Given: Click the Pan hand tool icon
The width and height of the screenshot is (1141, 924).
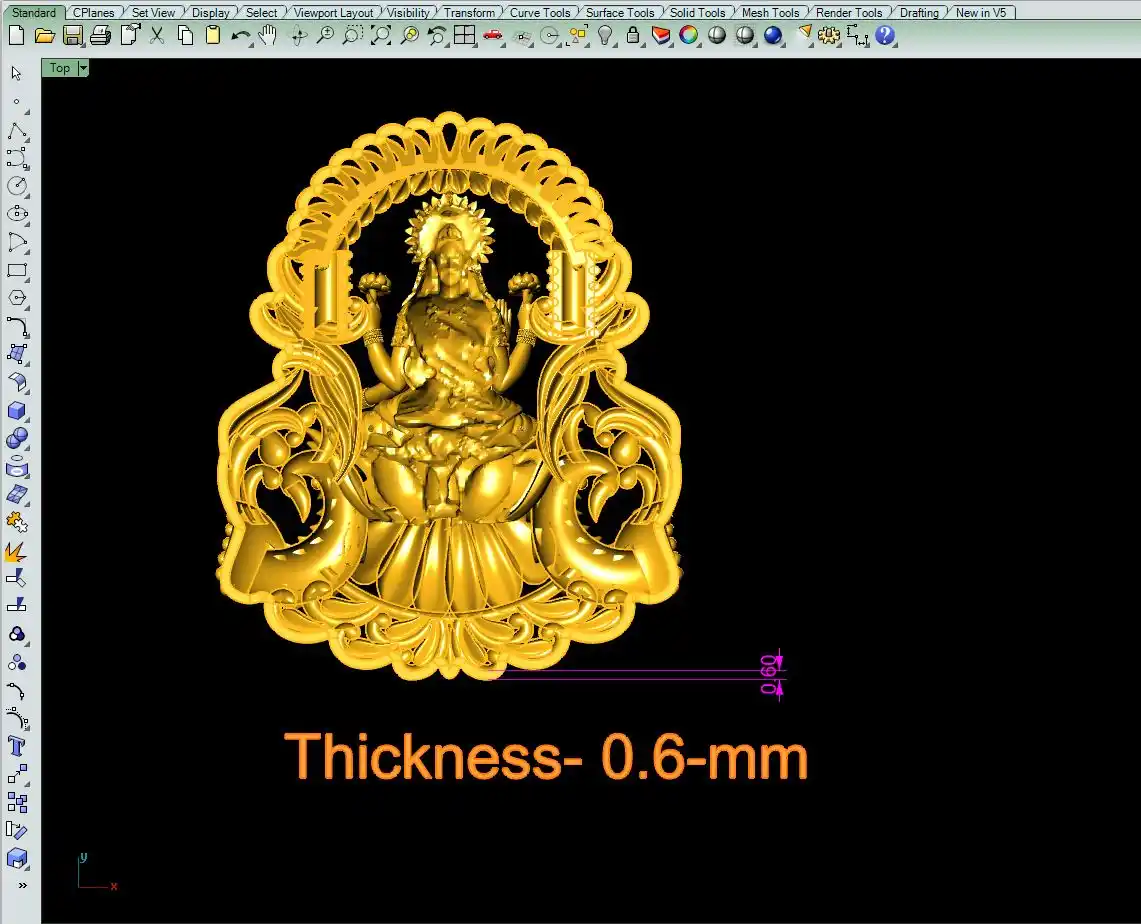Looking at the screenshot, I should [268, 36].
